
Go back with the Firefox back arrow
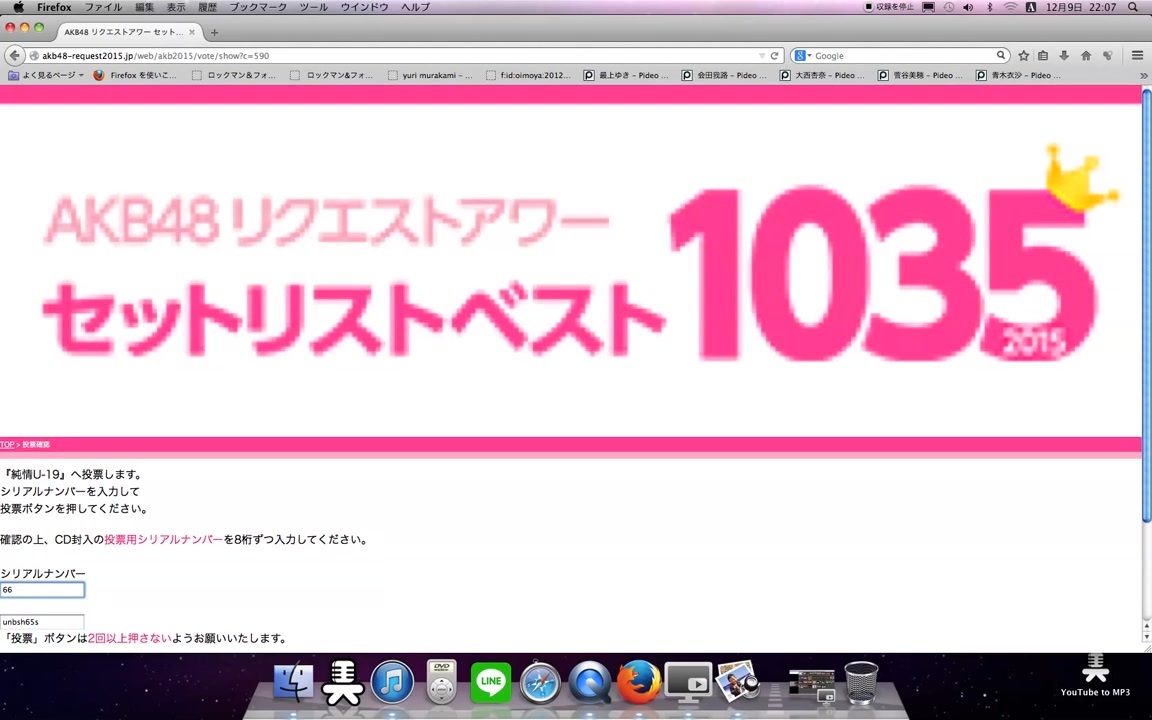(15, 56)
